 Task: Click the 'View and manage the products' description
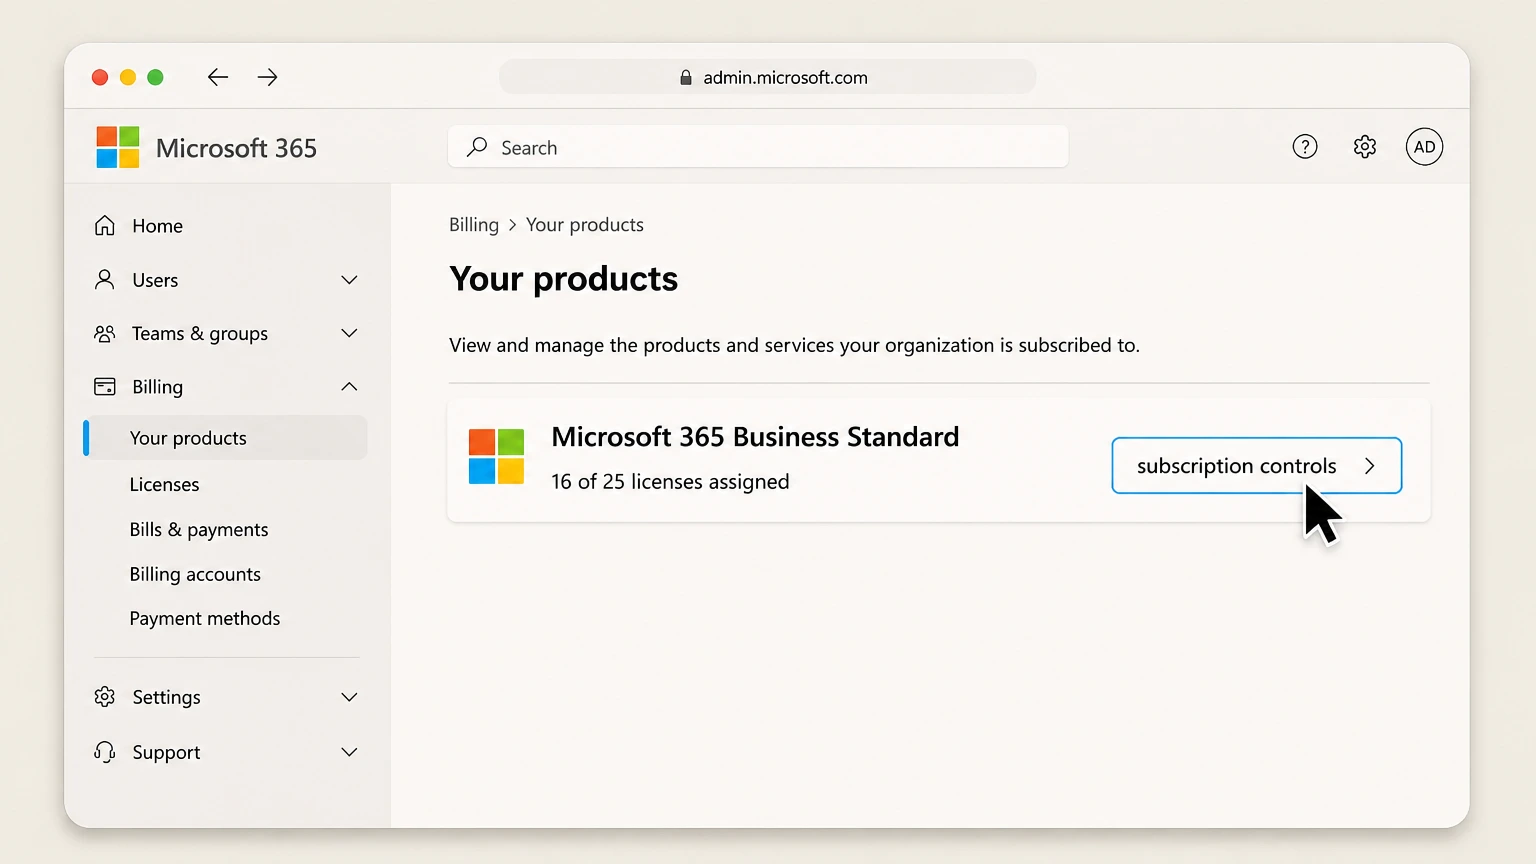pos(794,345)
